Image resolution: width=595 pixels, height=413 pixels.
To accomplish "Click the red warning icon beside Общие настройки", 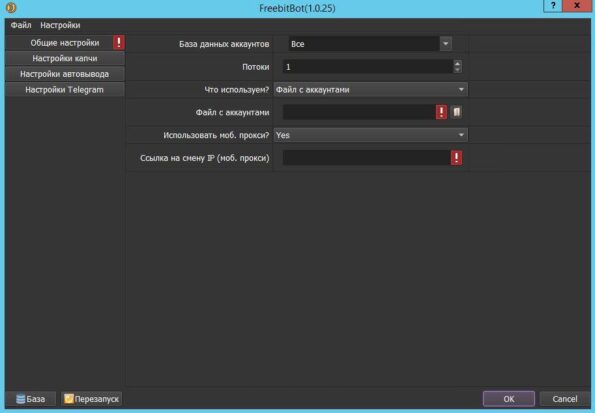I will coord(119,42).
